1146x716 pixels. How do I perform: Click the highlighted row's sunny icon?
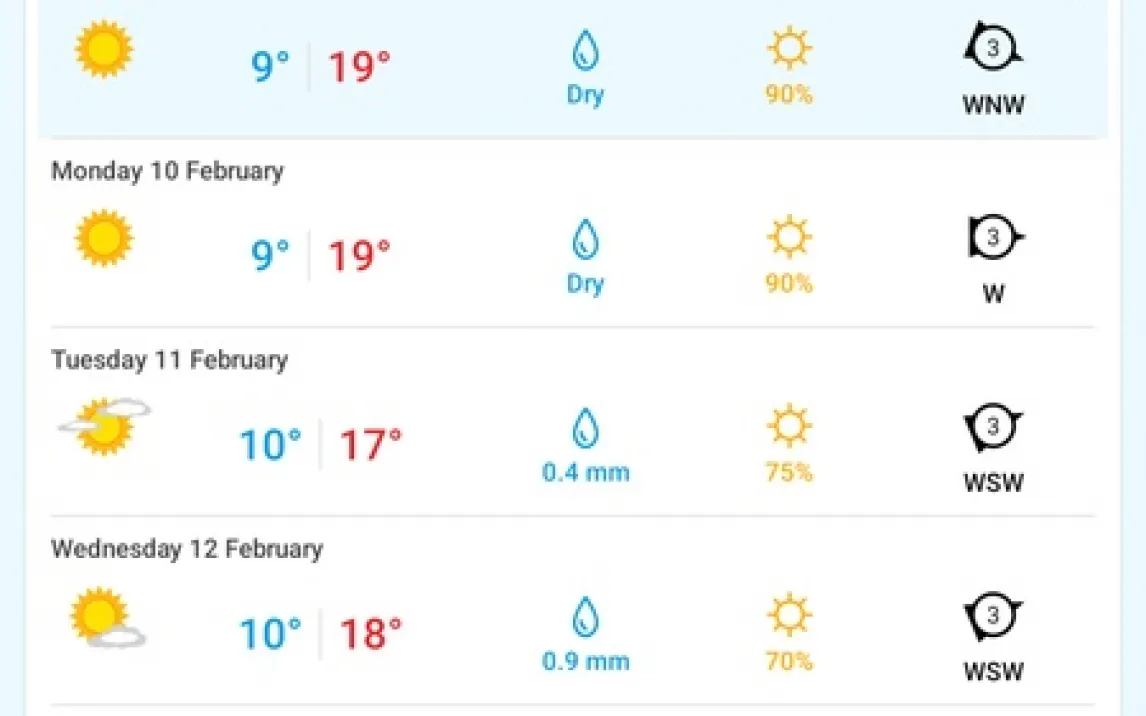pyautogui.click(x=104, y=49)
